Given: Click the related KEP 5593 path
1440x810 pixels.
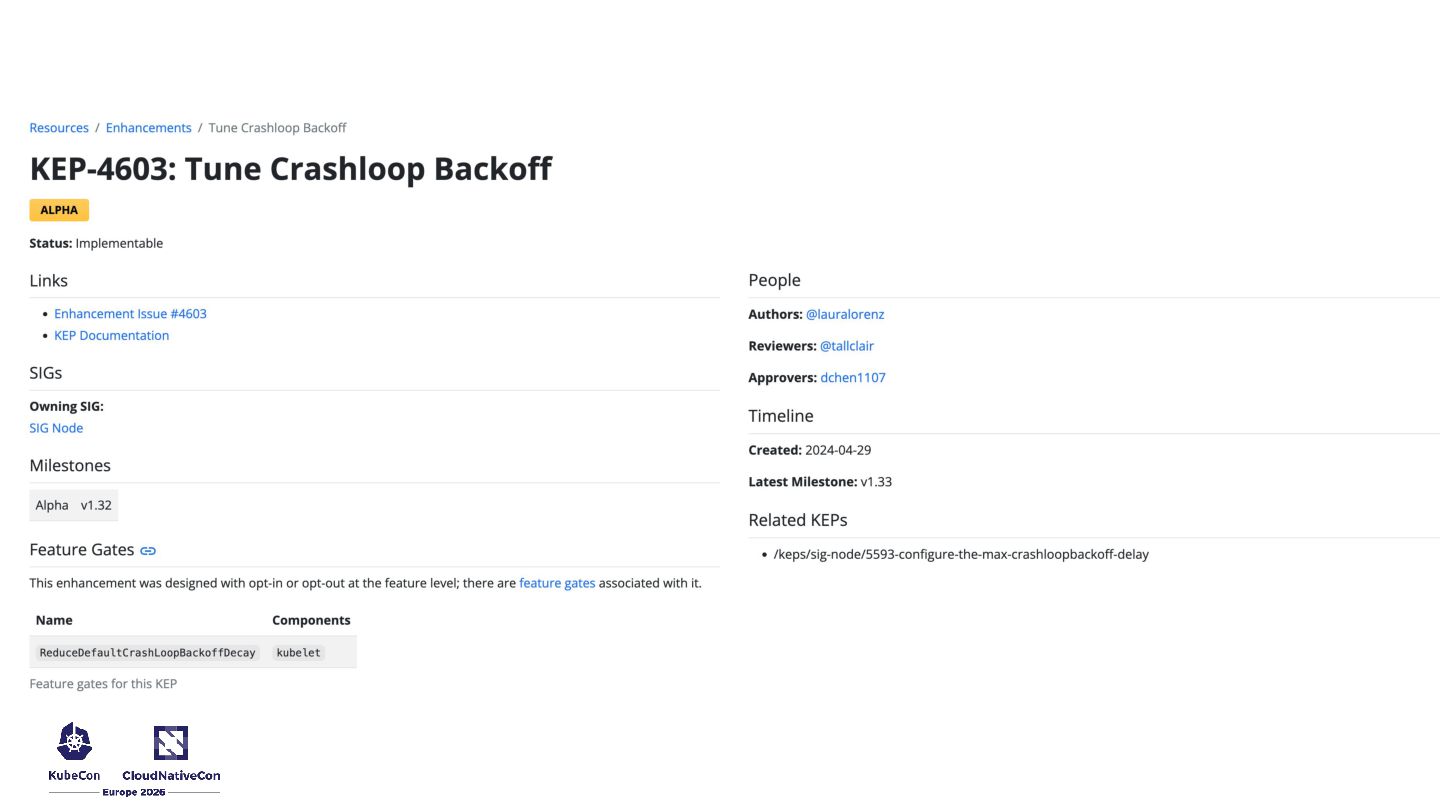Looking at the screenshot, I should (x=961, y=554).
